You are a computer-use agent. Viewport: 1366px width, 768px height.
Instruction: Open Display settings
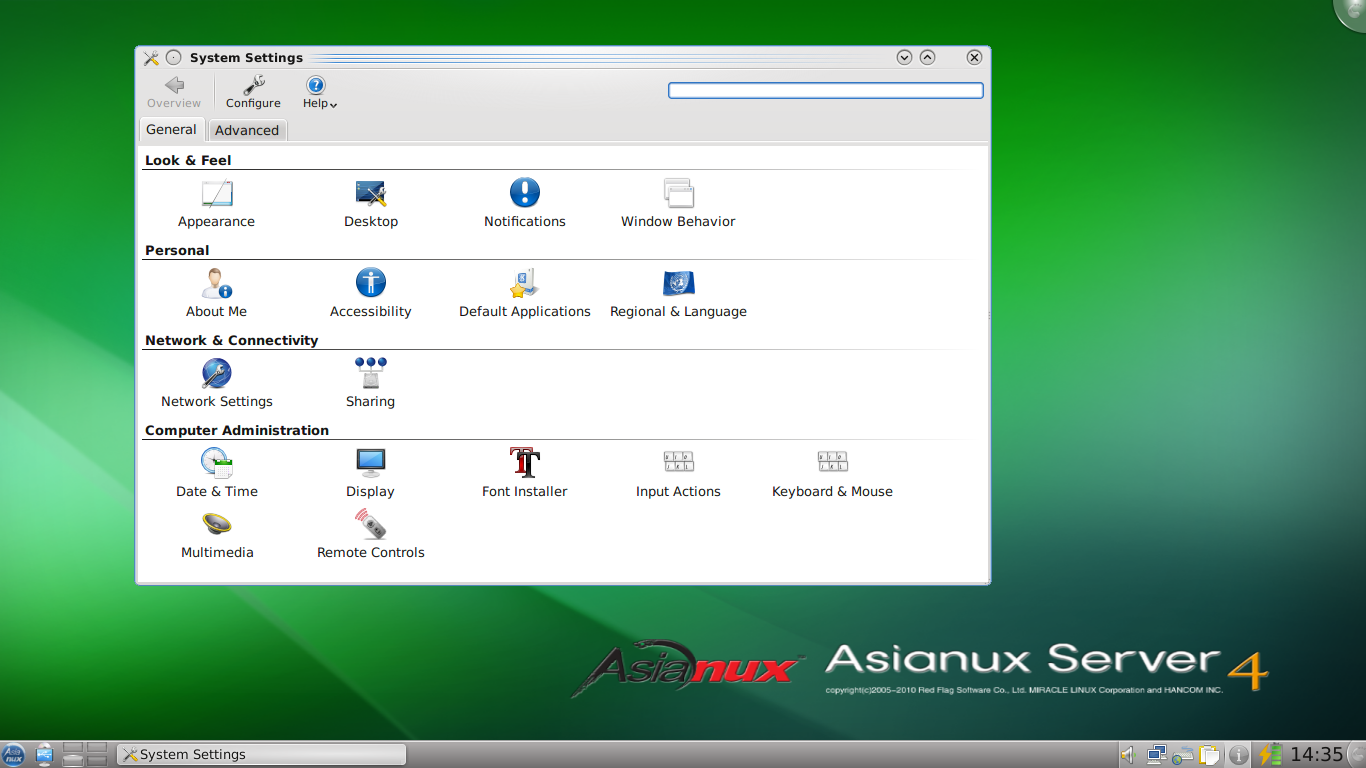pos(371,474)
